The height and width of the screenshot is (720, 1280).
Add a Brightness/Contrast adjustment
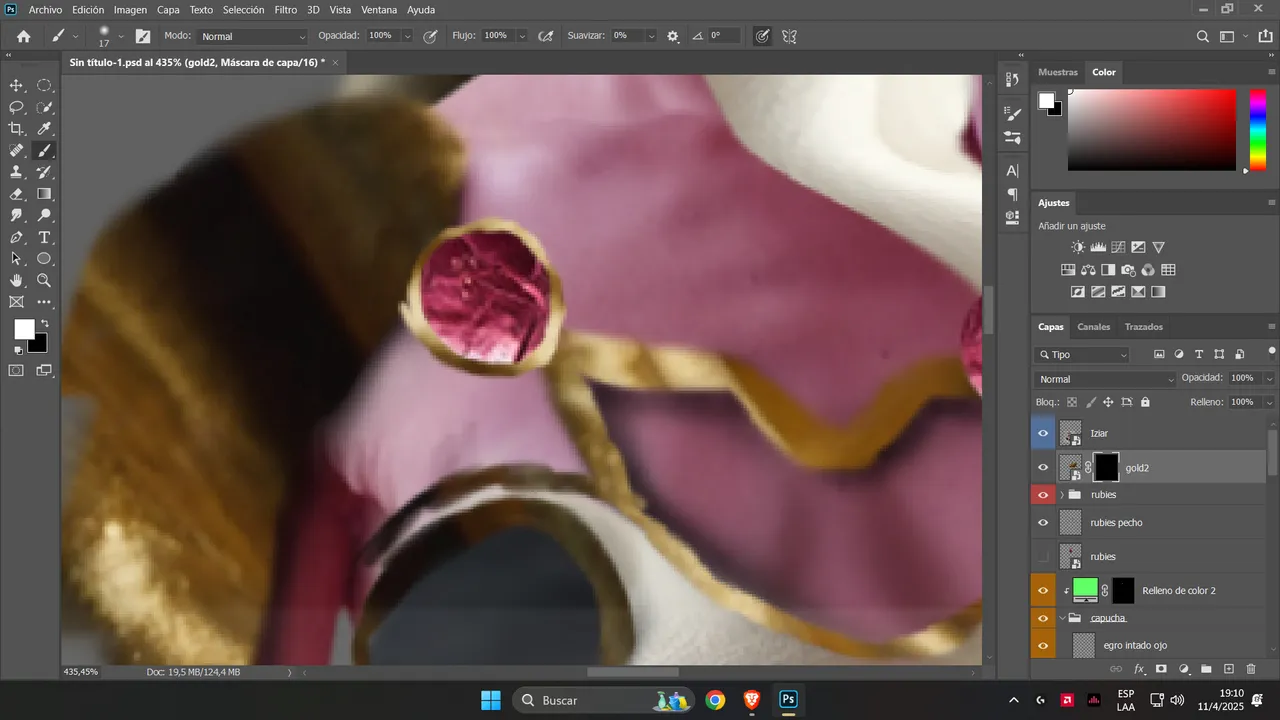coord(1078,247)
